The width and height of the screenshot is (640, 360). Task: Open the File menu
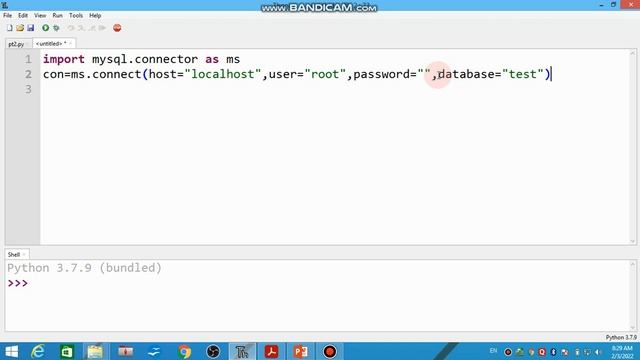pos(7,16)
